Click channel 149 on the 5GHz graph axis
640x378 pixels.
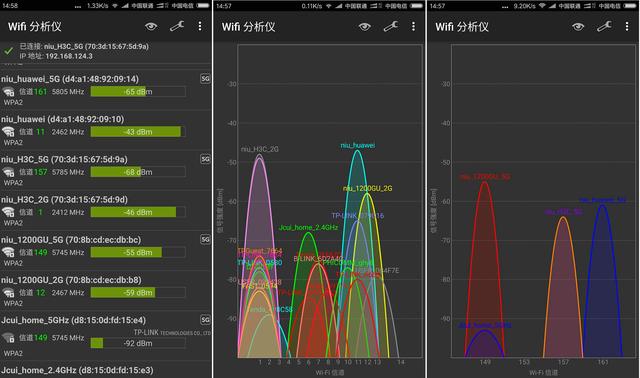pos(485,362)
